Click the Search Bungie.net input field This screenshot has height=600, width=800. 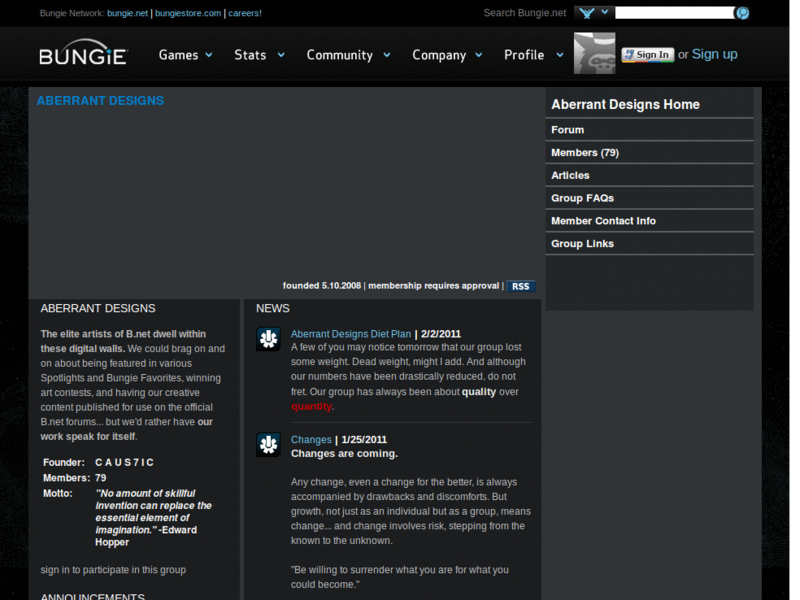674,13
